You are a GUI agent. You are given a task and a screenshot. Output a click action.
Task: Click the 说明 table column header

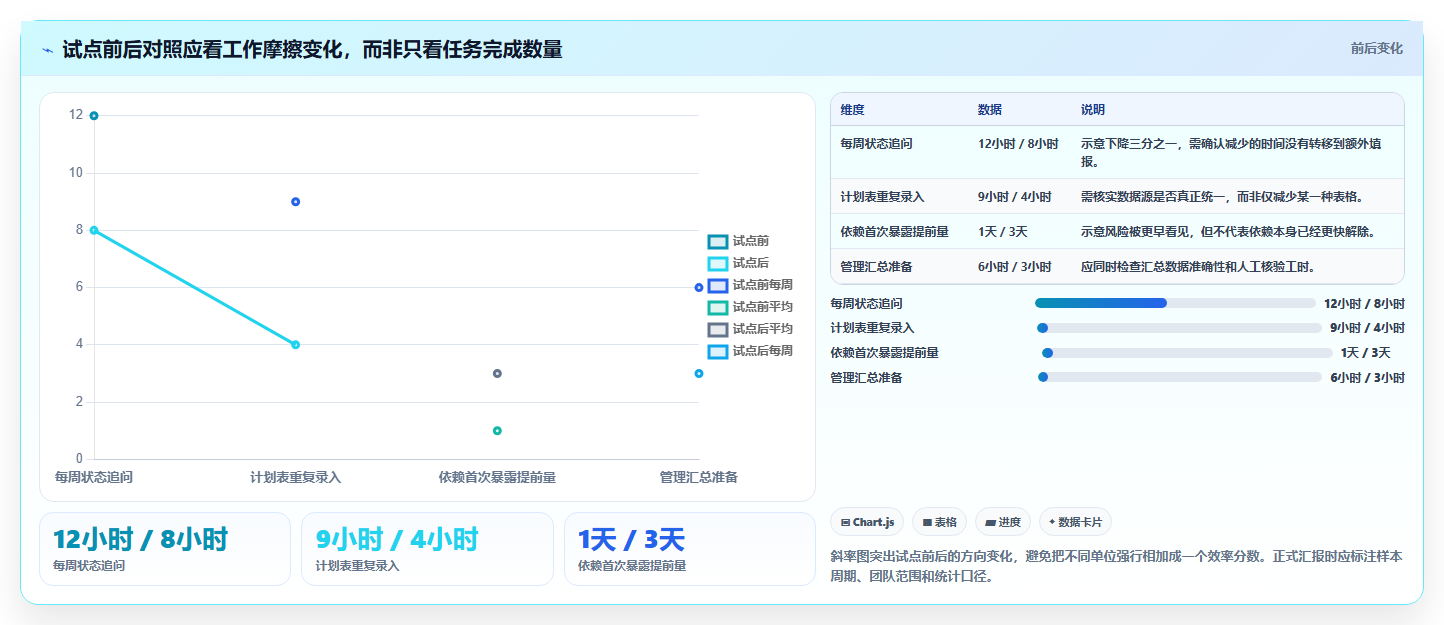(1093, 110)
